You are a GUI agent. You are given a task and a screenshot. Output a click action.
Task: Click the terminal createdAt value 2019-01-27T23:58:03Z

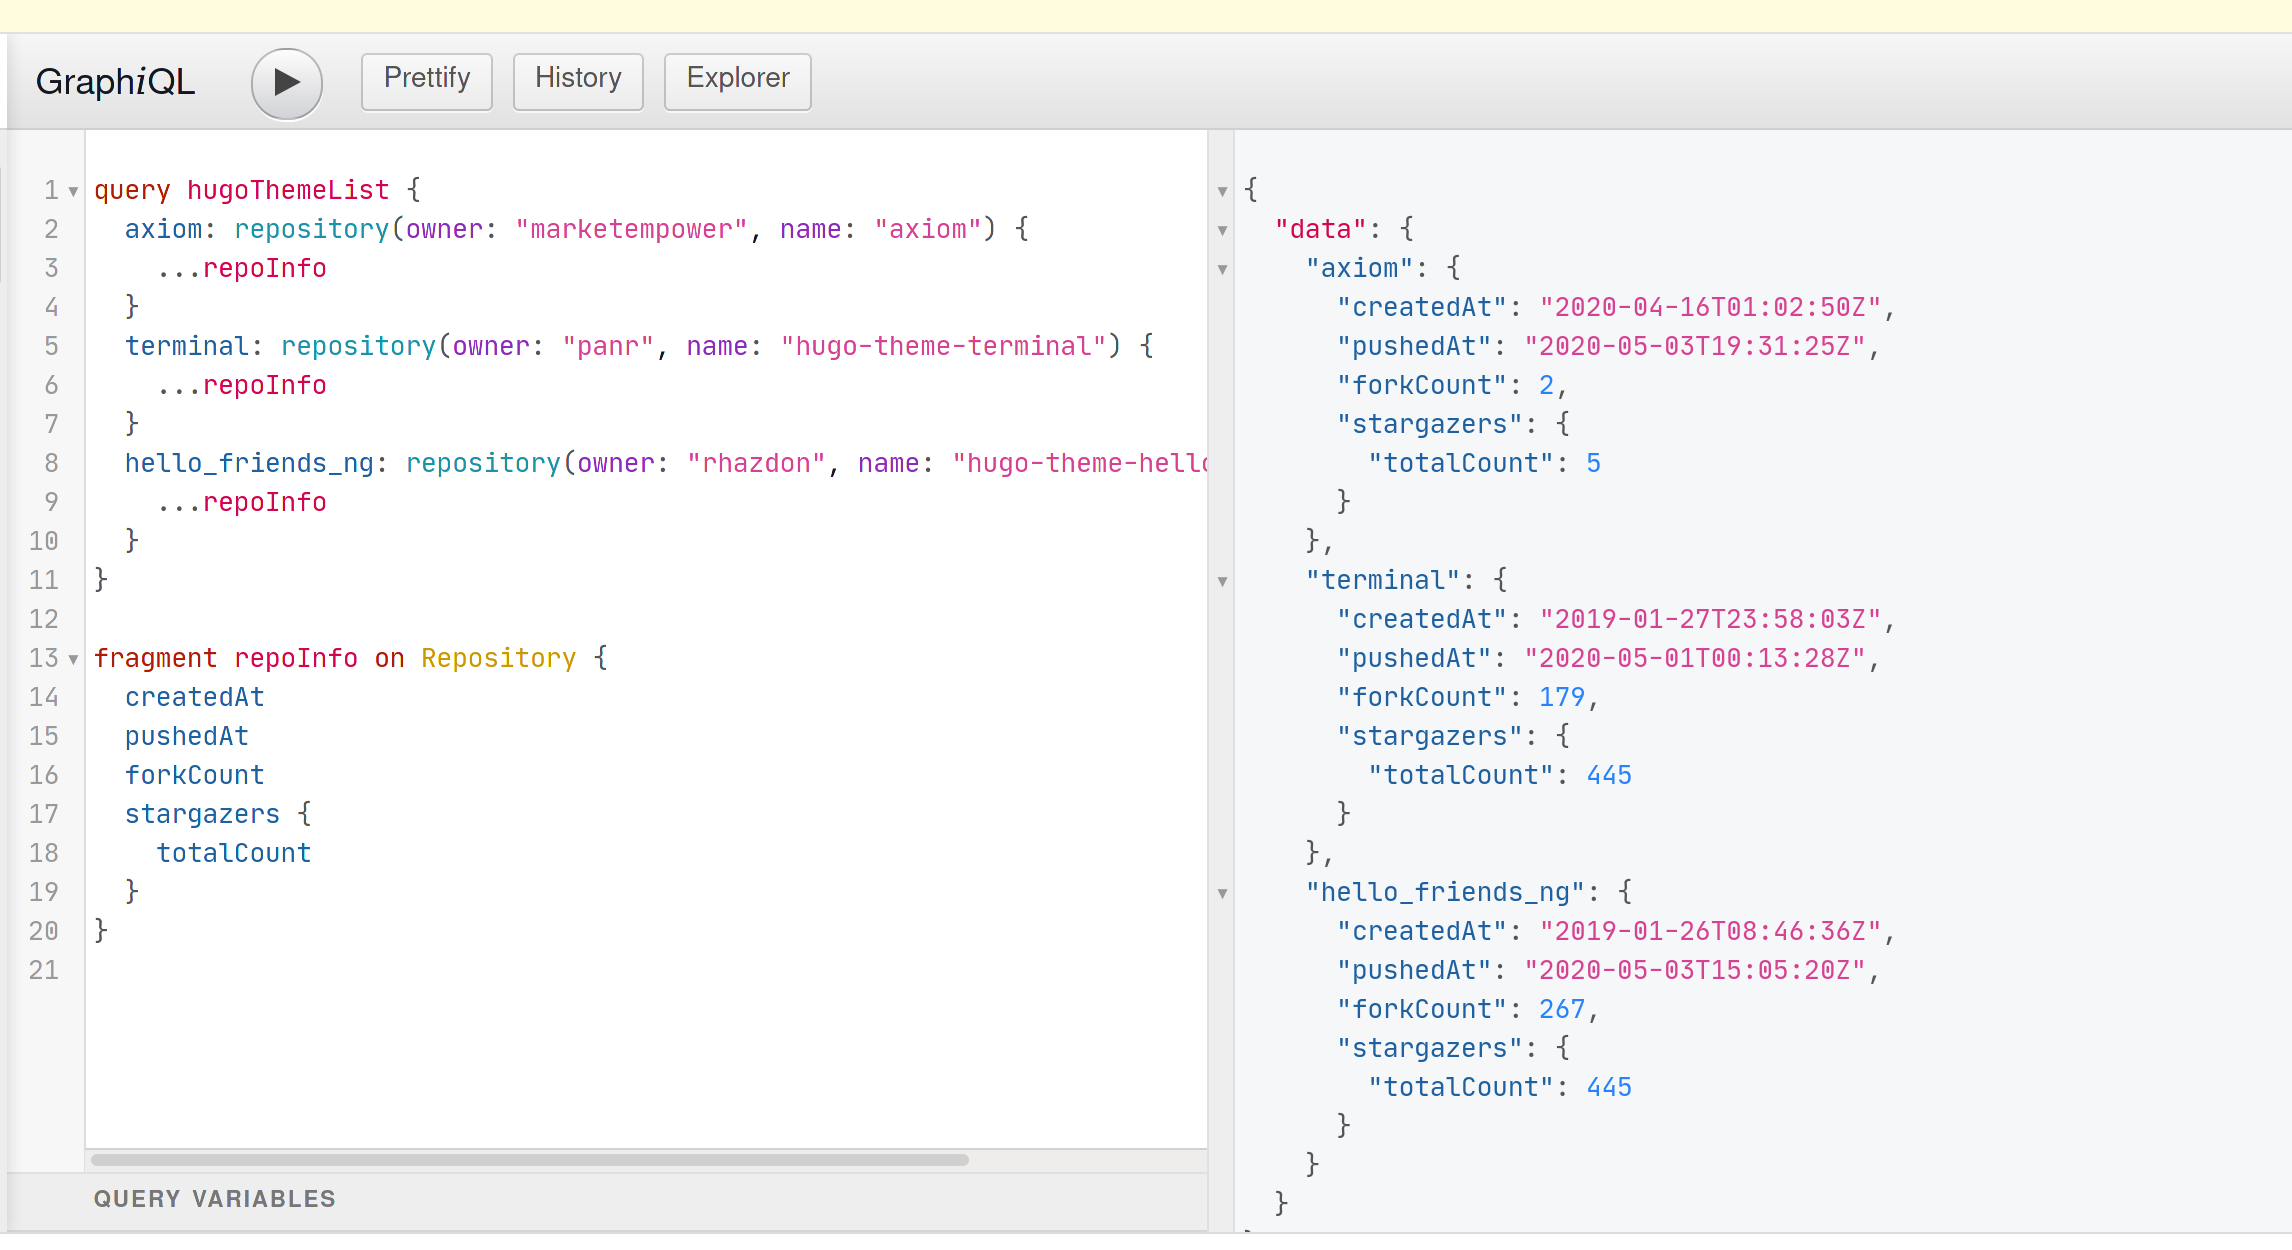click(1711, 619)
